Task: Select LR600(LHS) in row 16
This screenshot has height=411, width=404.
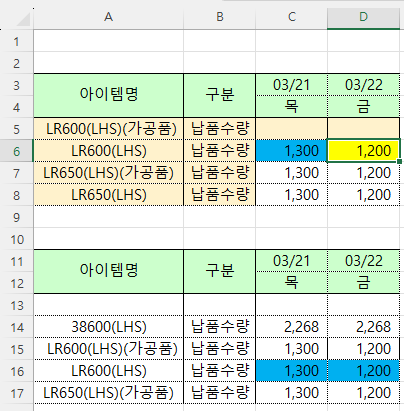Action: [x=108, y=371]
